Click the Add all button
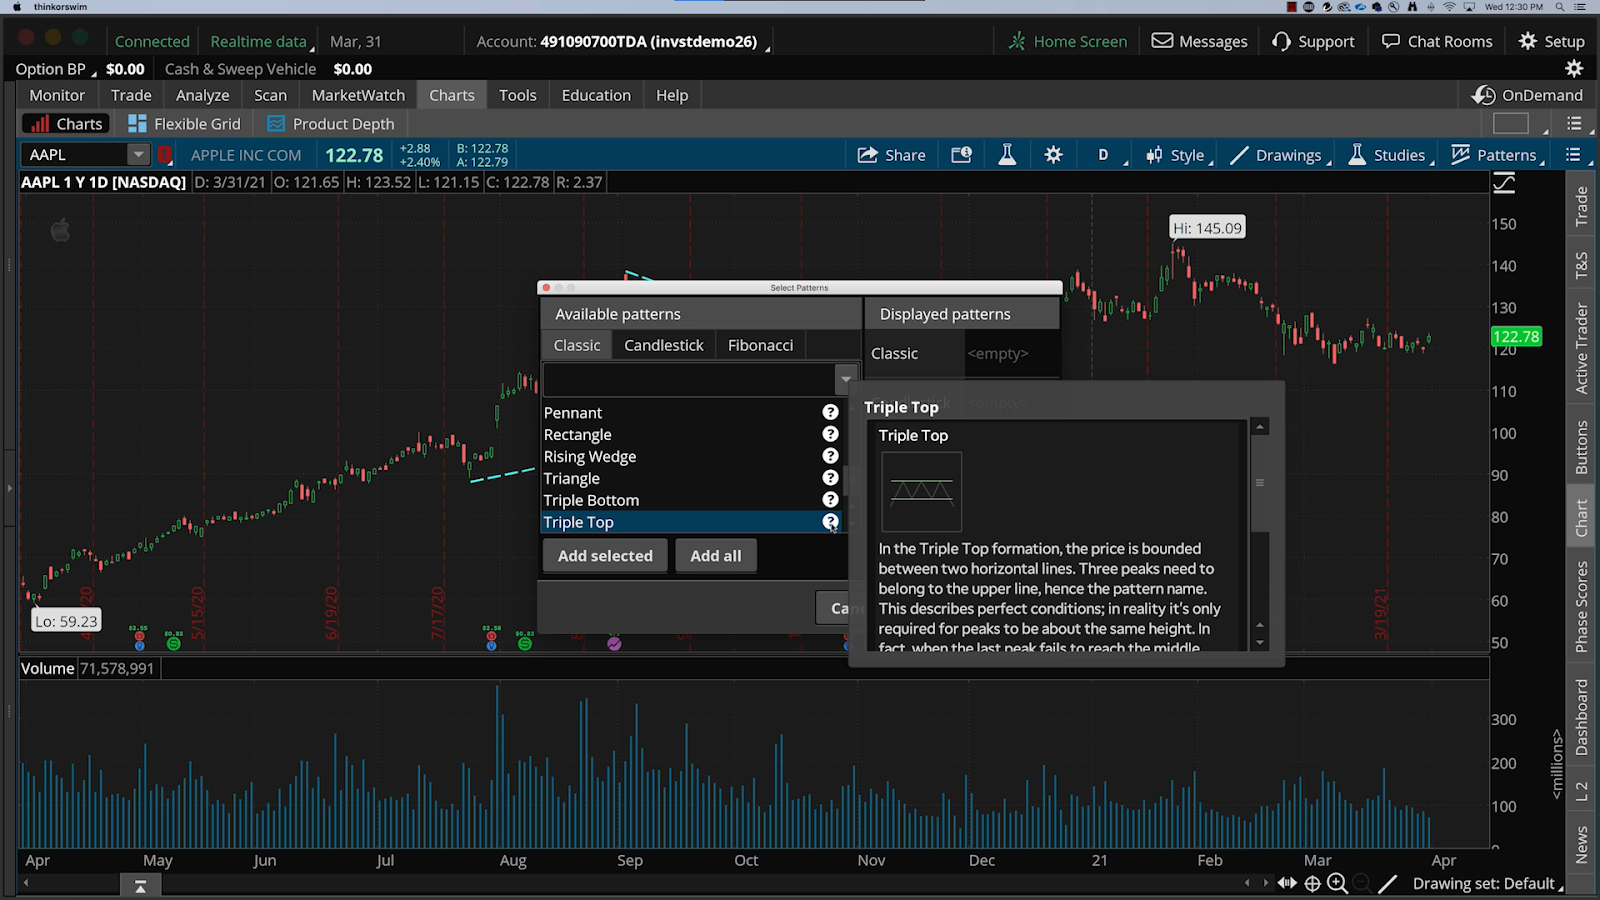The width and height of the screenshot is (1600, 900). click(716, 555)
